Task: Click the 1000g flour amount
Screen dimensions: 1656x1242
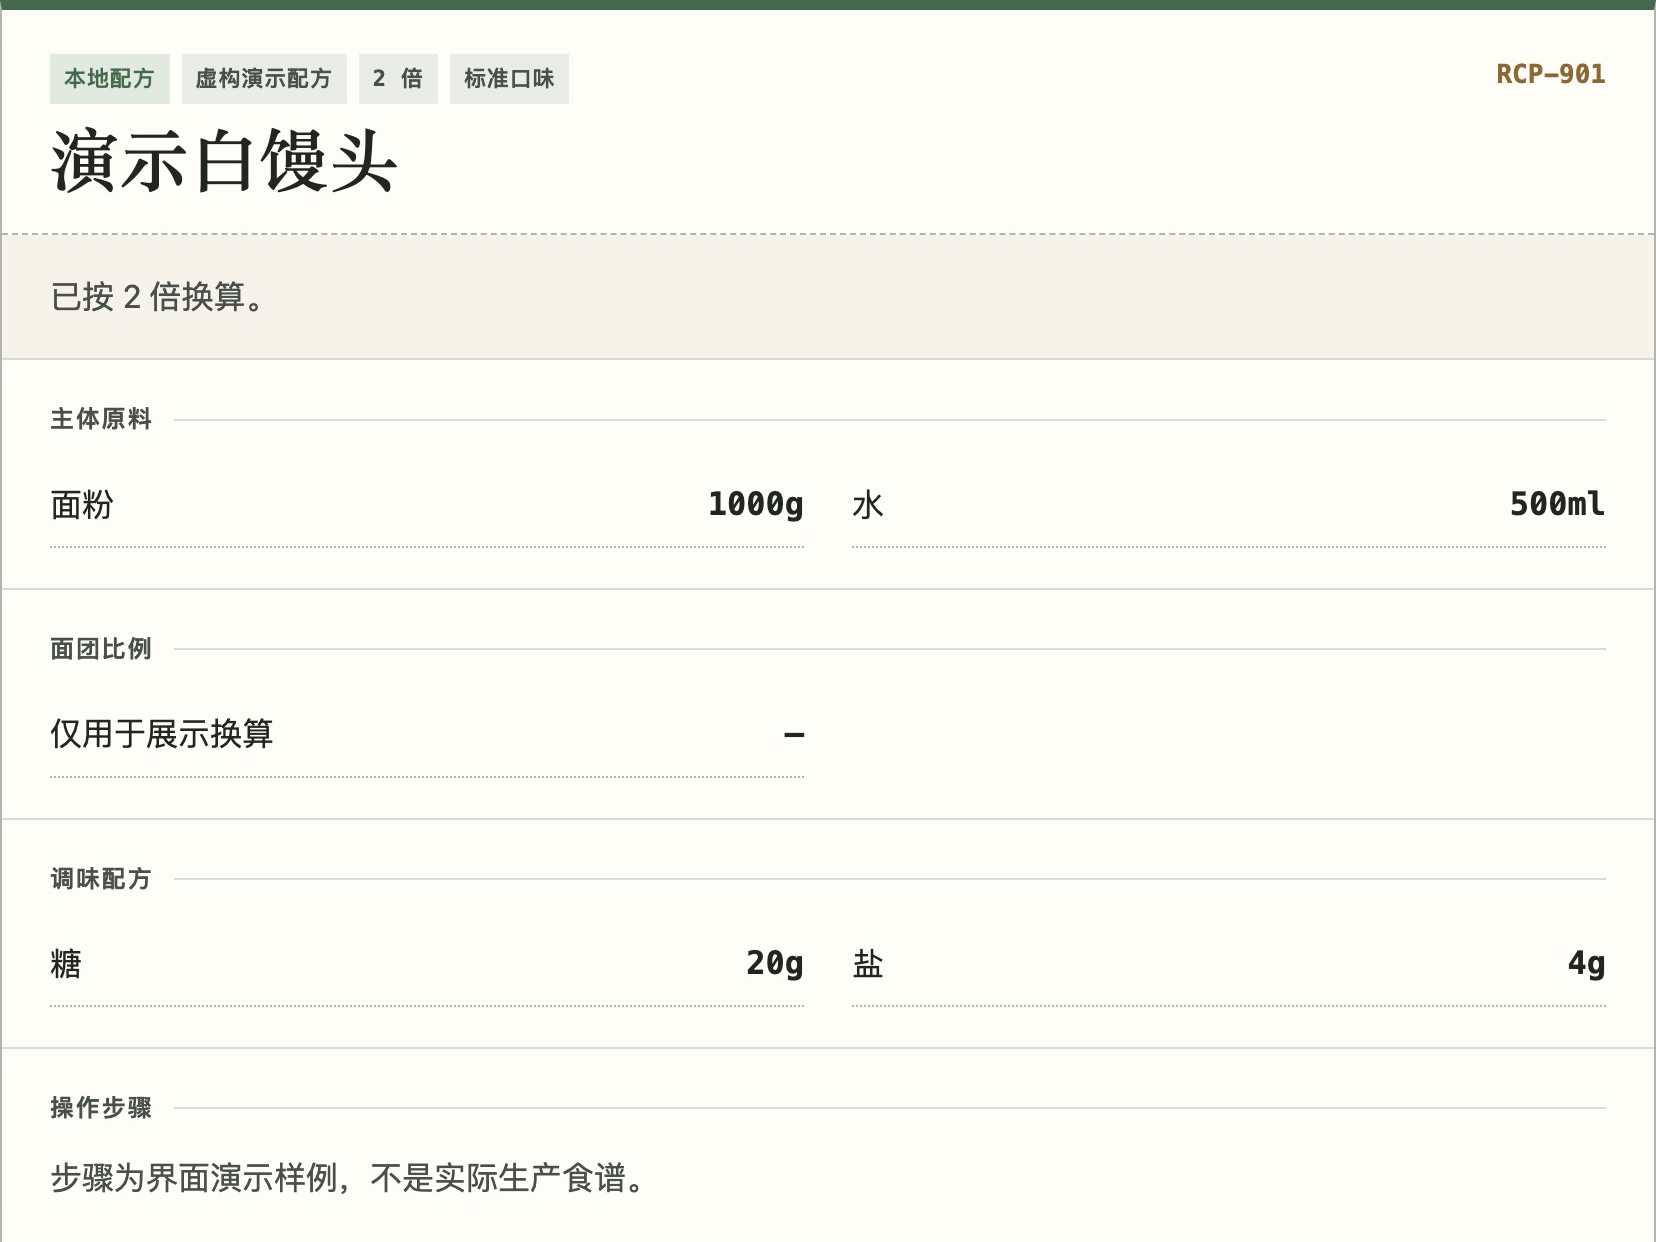Action: [x=755, y=504]
